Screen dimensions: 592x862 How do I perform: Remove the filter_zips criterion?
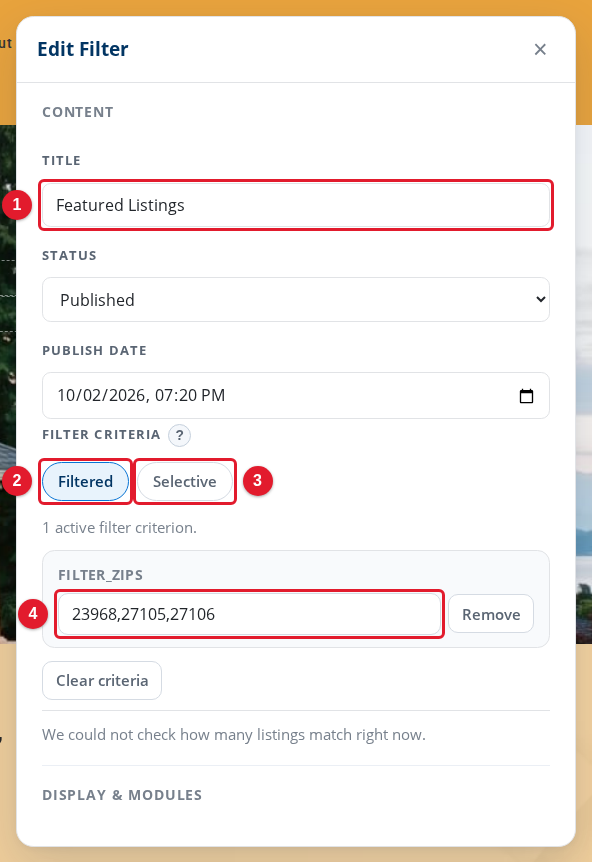point(491,614)
